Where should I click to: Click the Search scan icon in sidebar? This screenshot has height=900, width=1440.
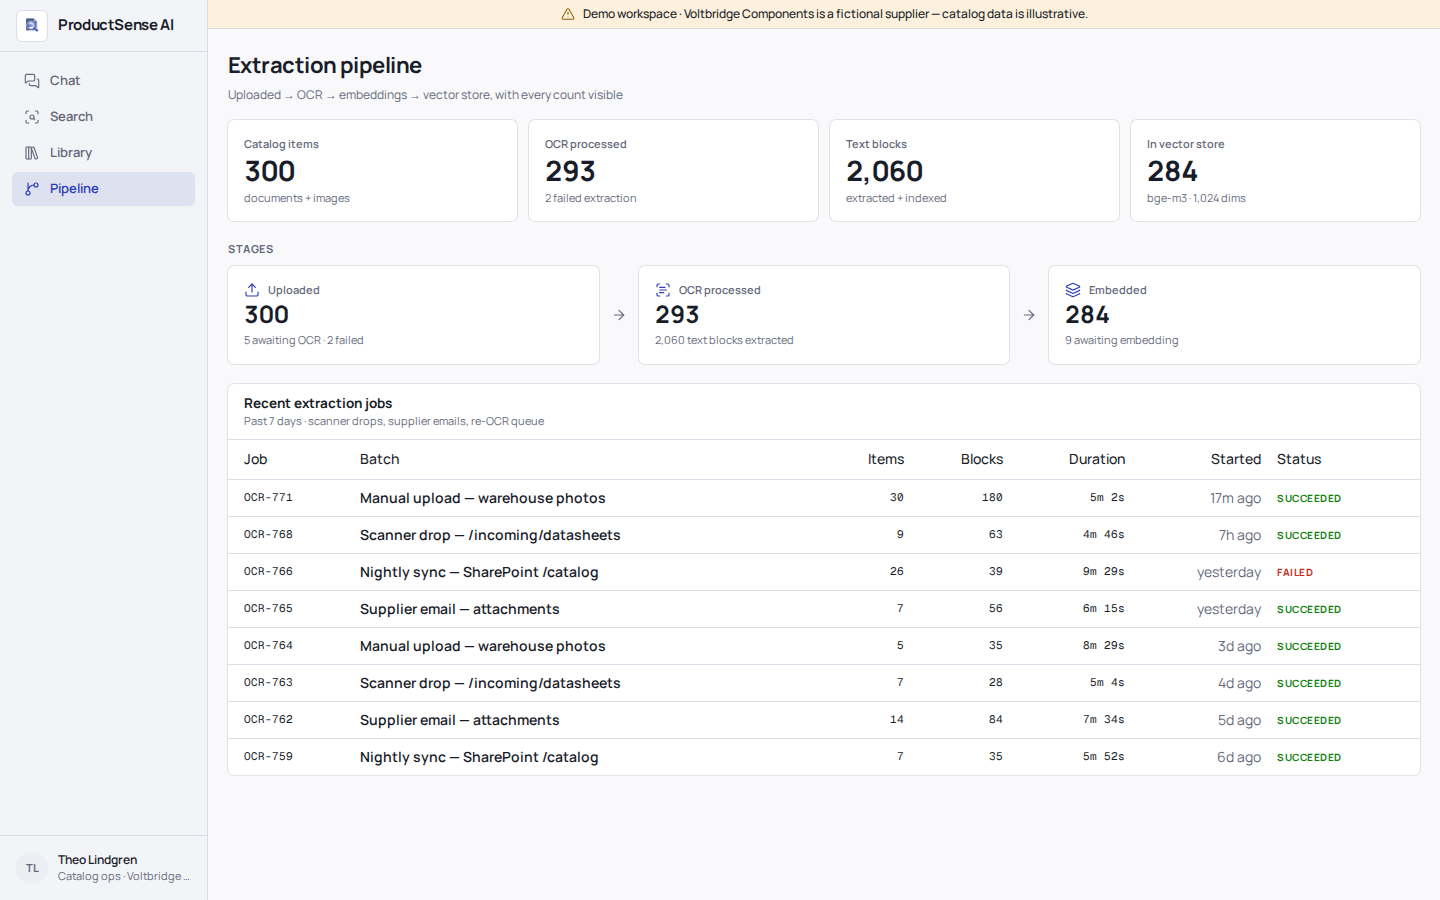coord(32,117)
